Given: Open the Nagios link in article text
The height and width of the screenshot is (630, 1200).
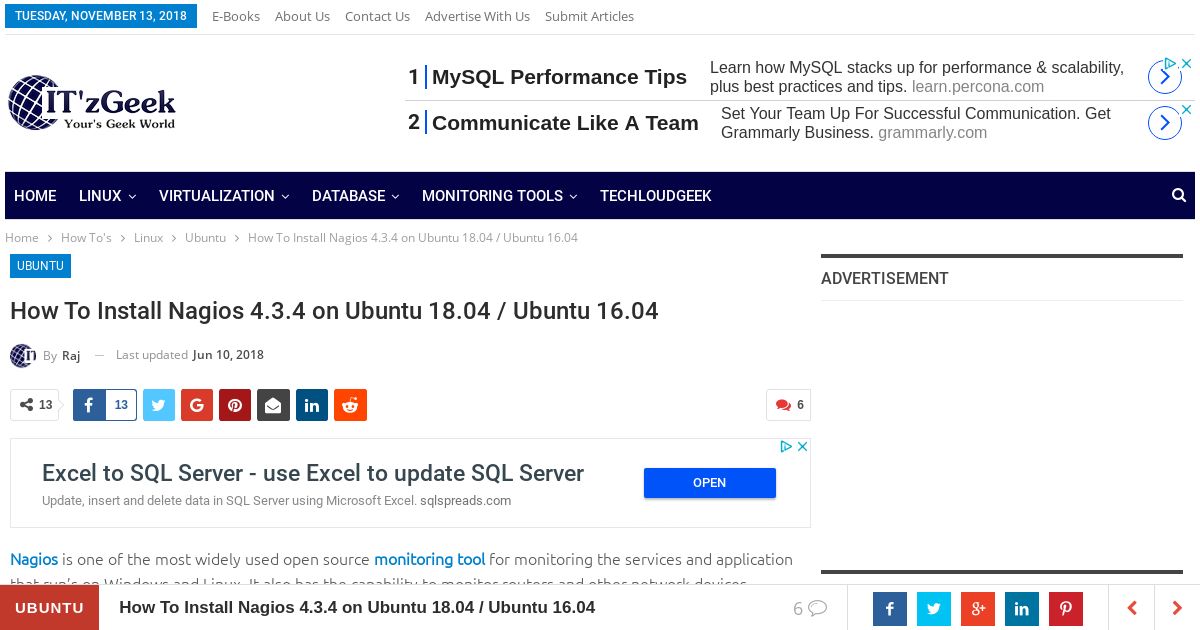Looking at the screenshot, I should 34,559.
